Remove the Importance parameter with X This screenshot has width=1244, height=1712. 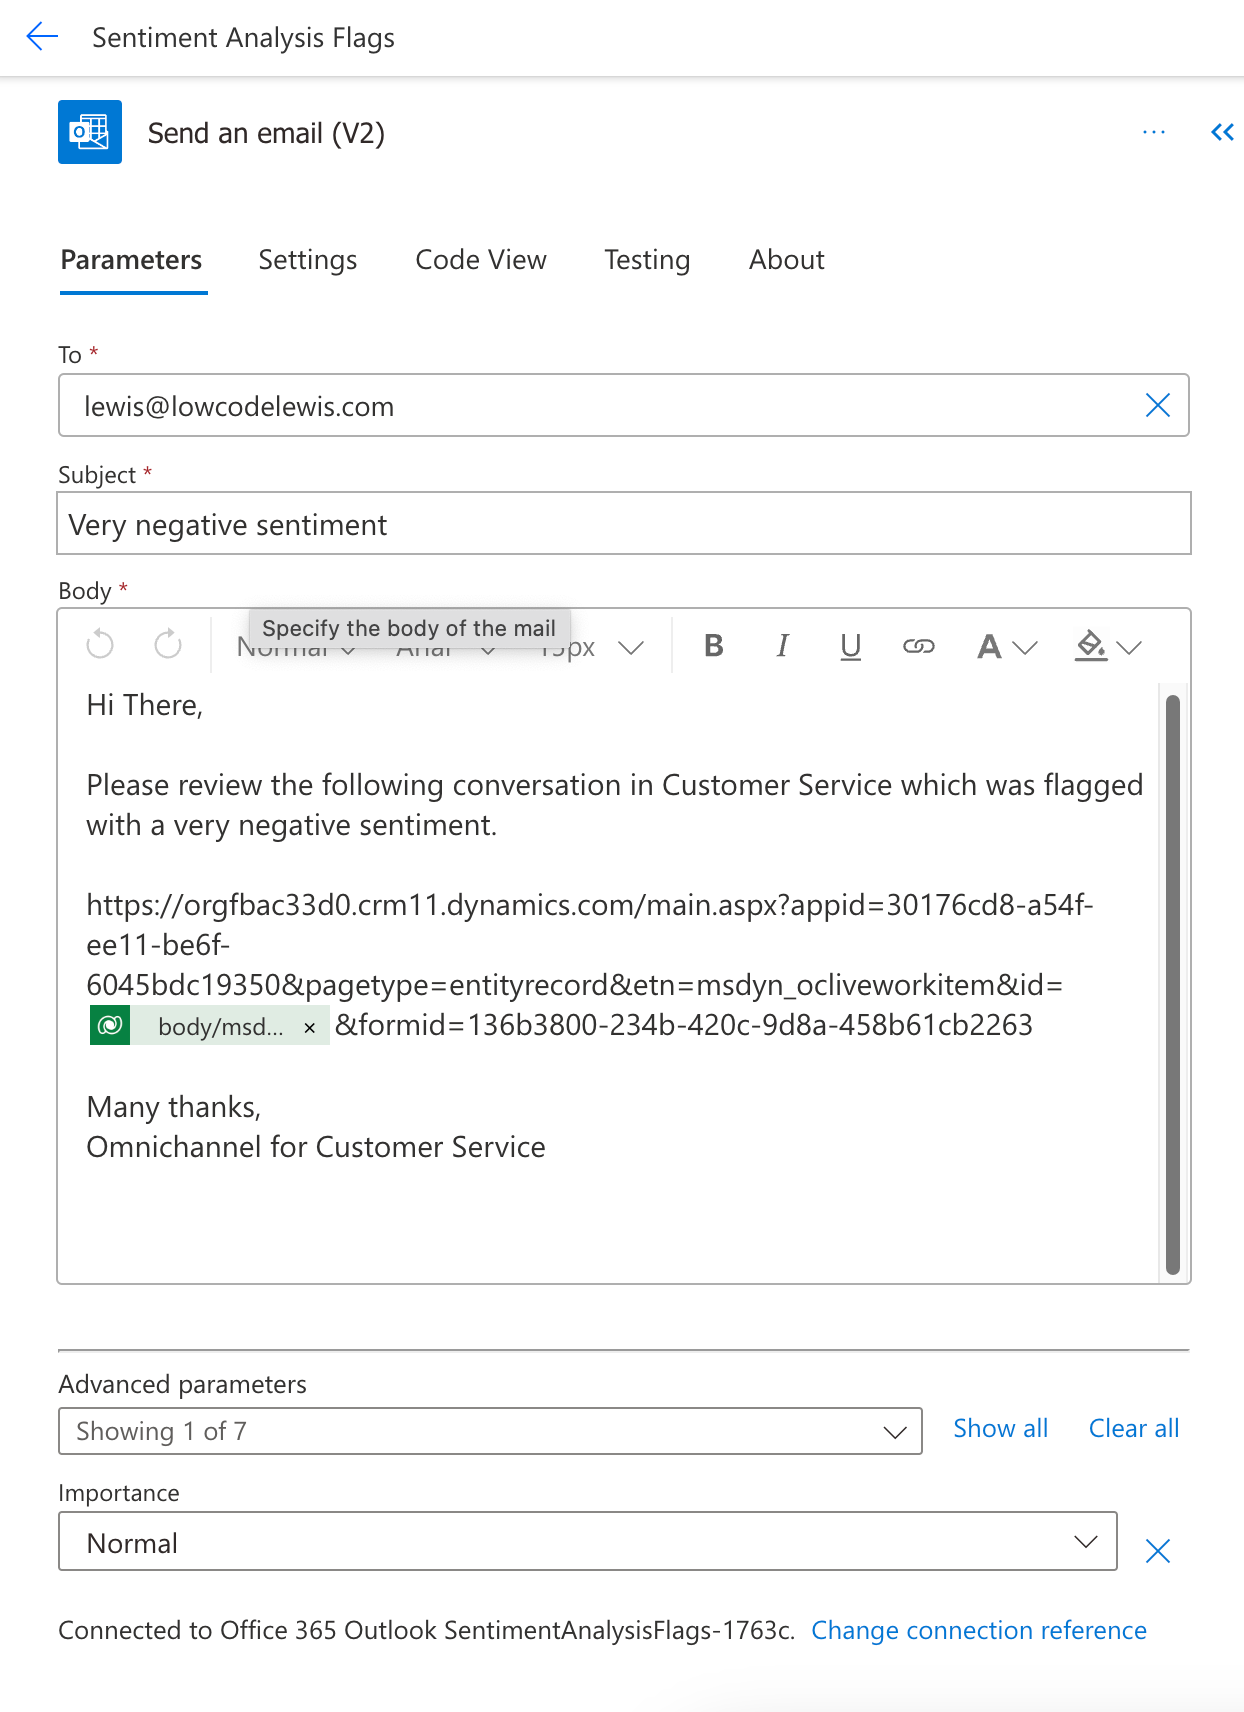[x=1158, y=1551]
